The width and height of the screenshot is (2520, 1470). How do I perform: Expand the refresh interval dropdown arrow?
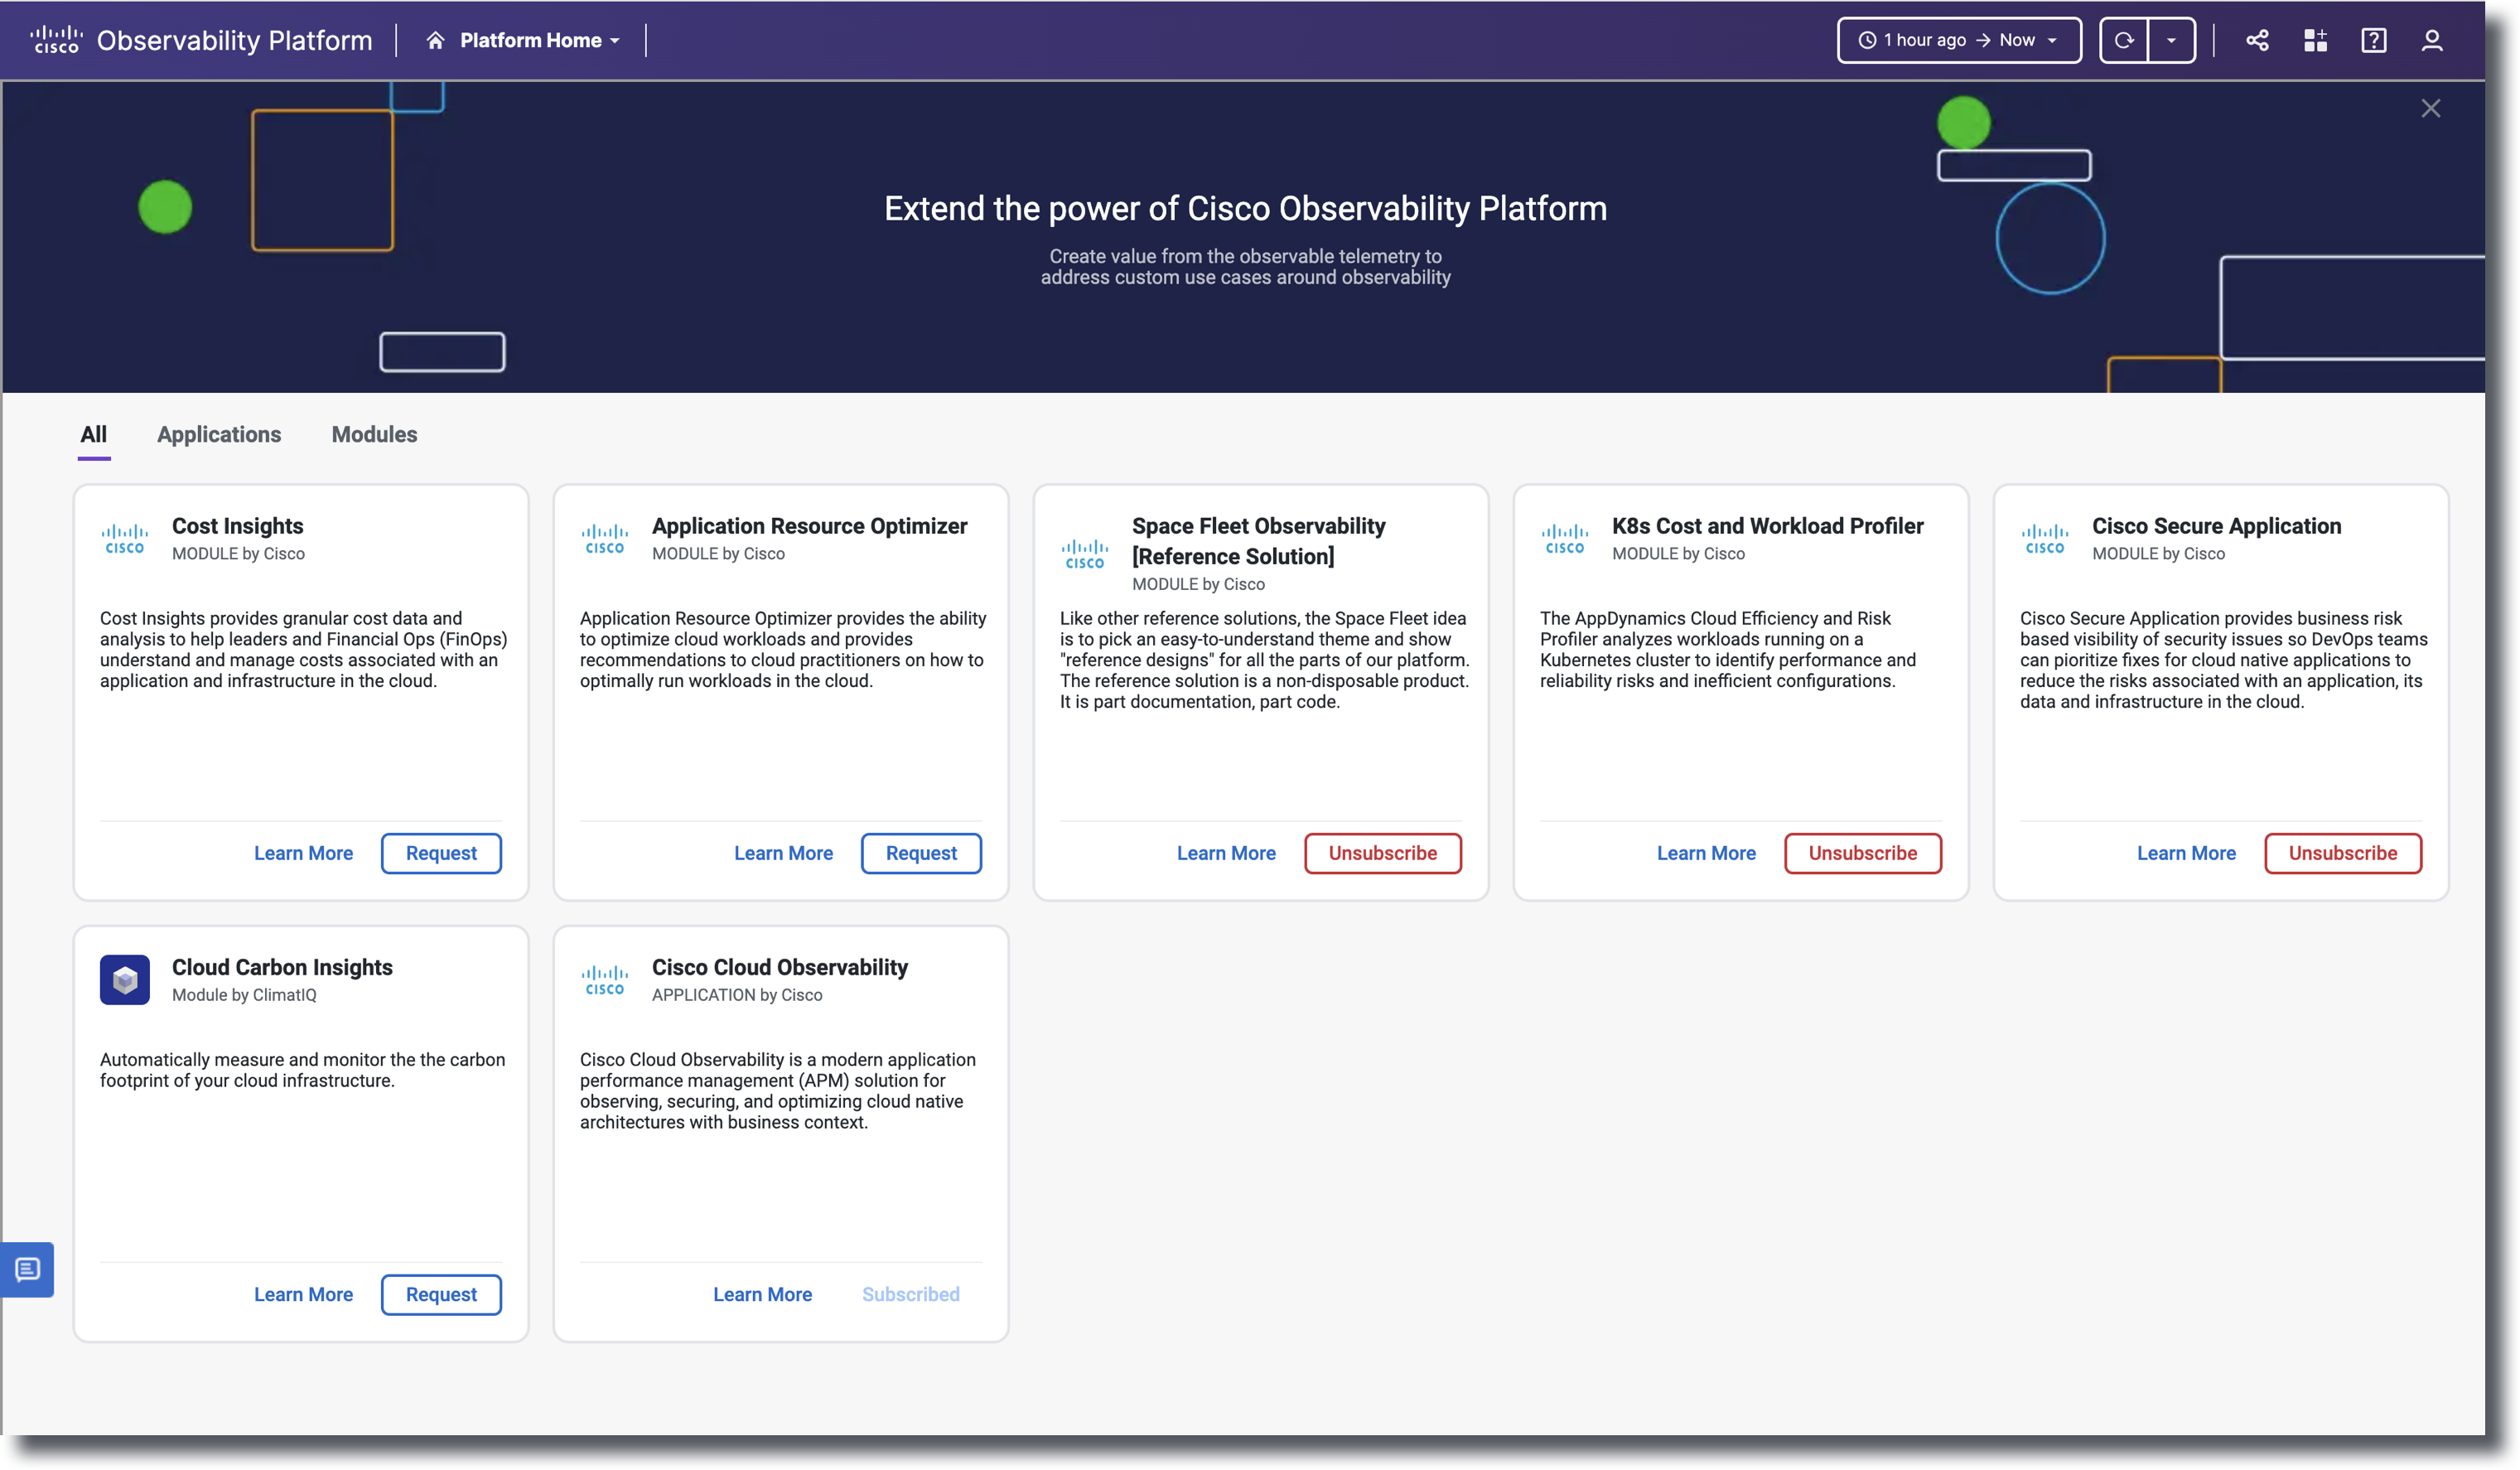(x=2171, y=40)
